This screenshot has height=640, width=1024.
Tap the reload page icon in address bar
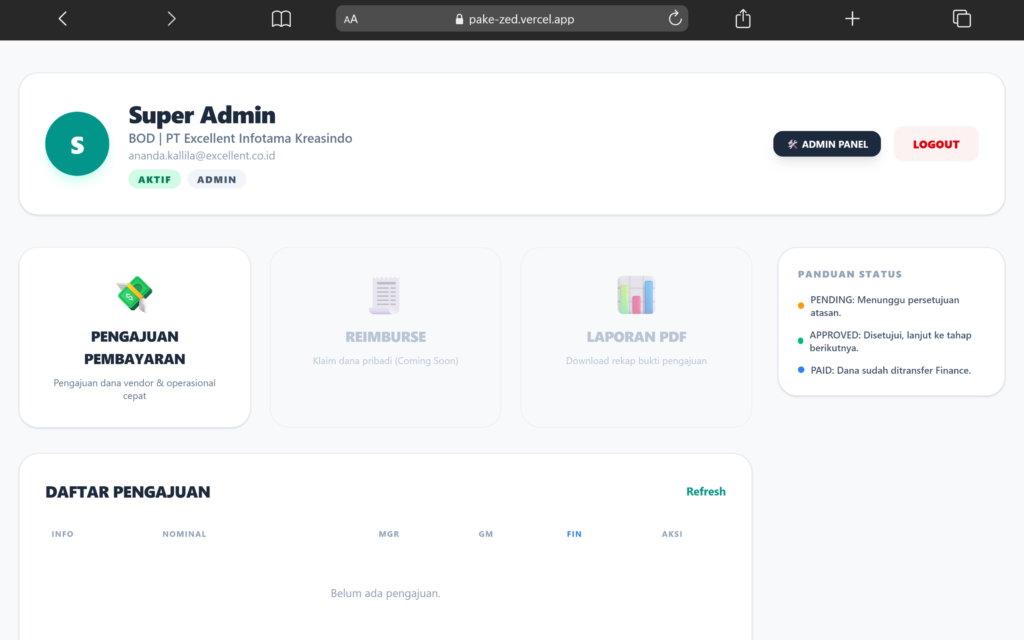click(x=675, y=19)
